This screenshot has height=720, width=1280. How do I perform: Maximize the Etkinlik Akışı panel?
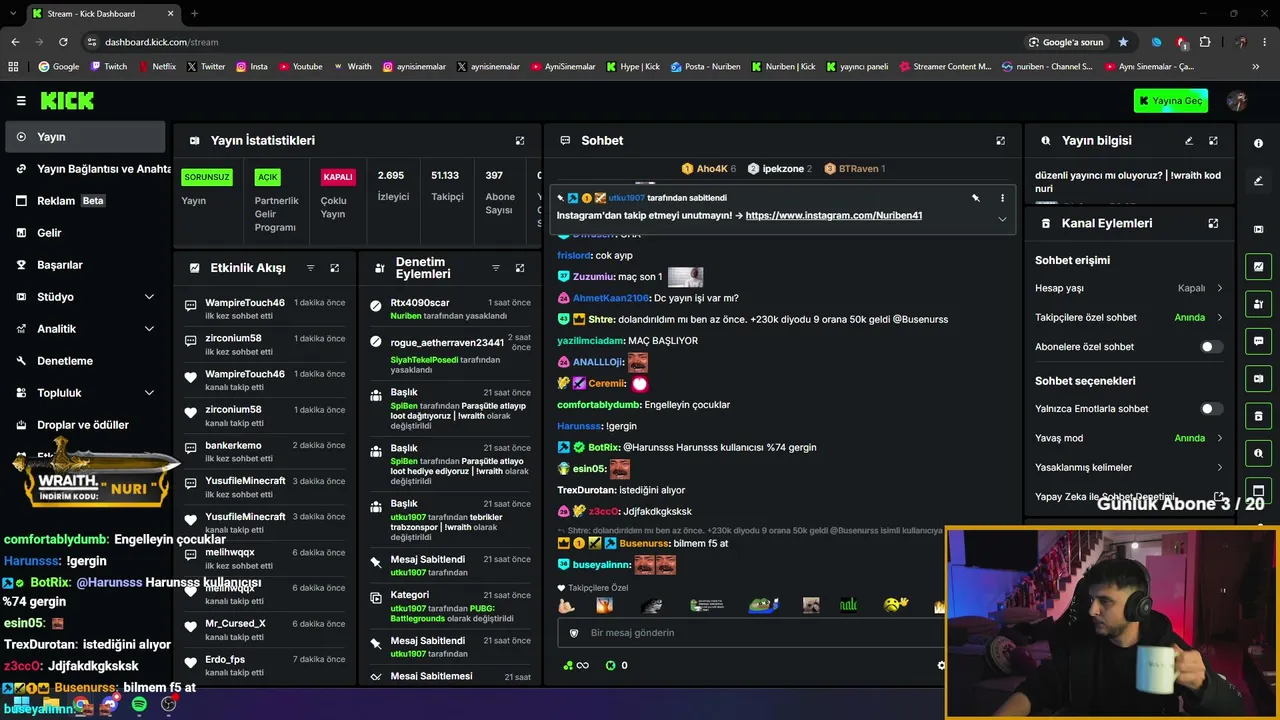pyautogui.click(x=335, y=268)
